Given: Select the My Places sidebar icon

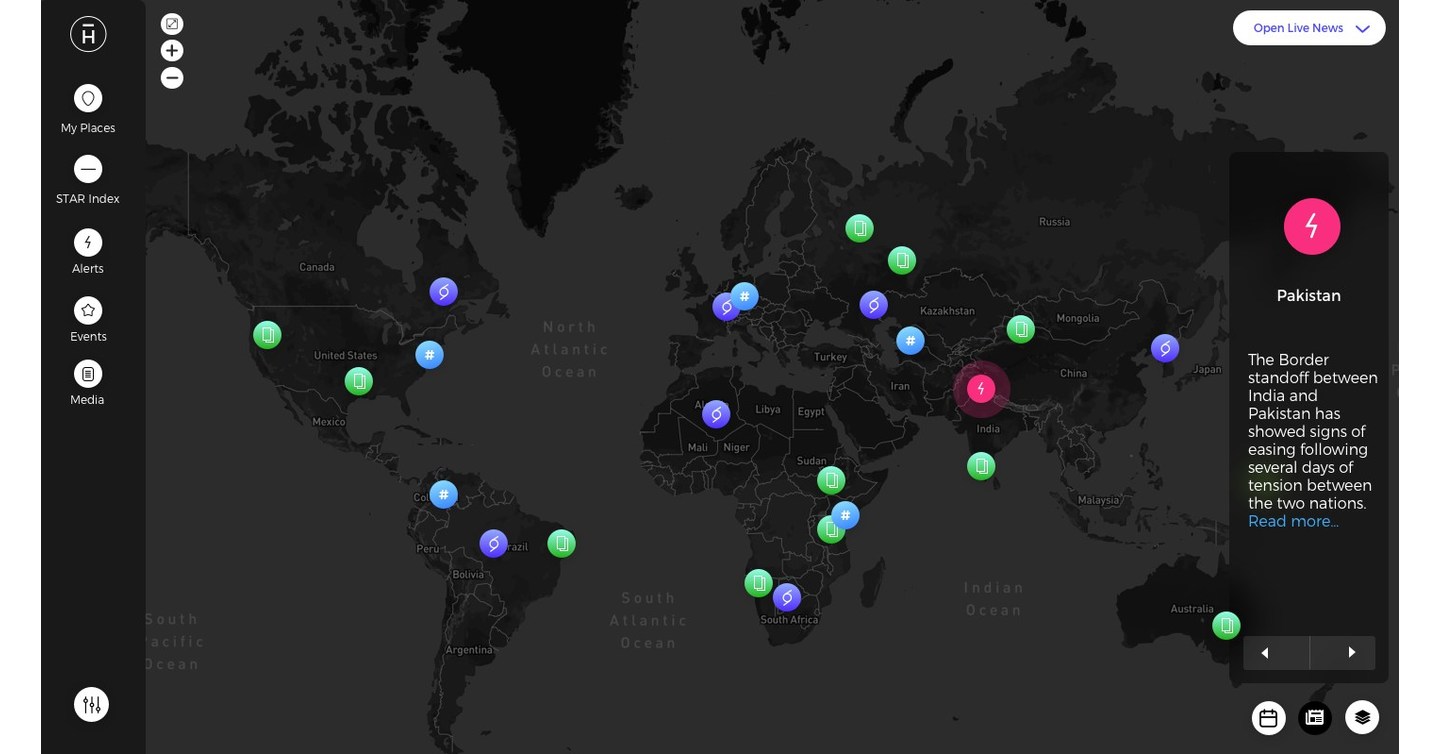Looking at the screenshot, I should pyautogui.click(x=88, y=98).
